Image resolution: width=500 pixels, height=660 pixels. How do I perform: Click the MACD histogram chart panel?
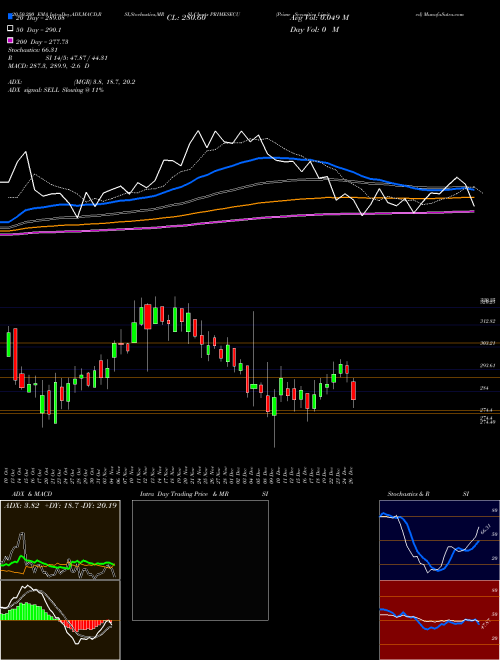point(60,620)
